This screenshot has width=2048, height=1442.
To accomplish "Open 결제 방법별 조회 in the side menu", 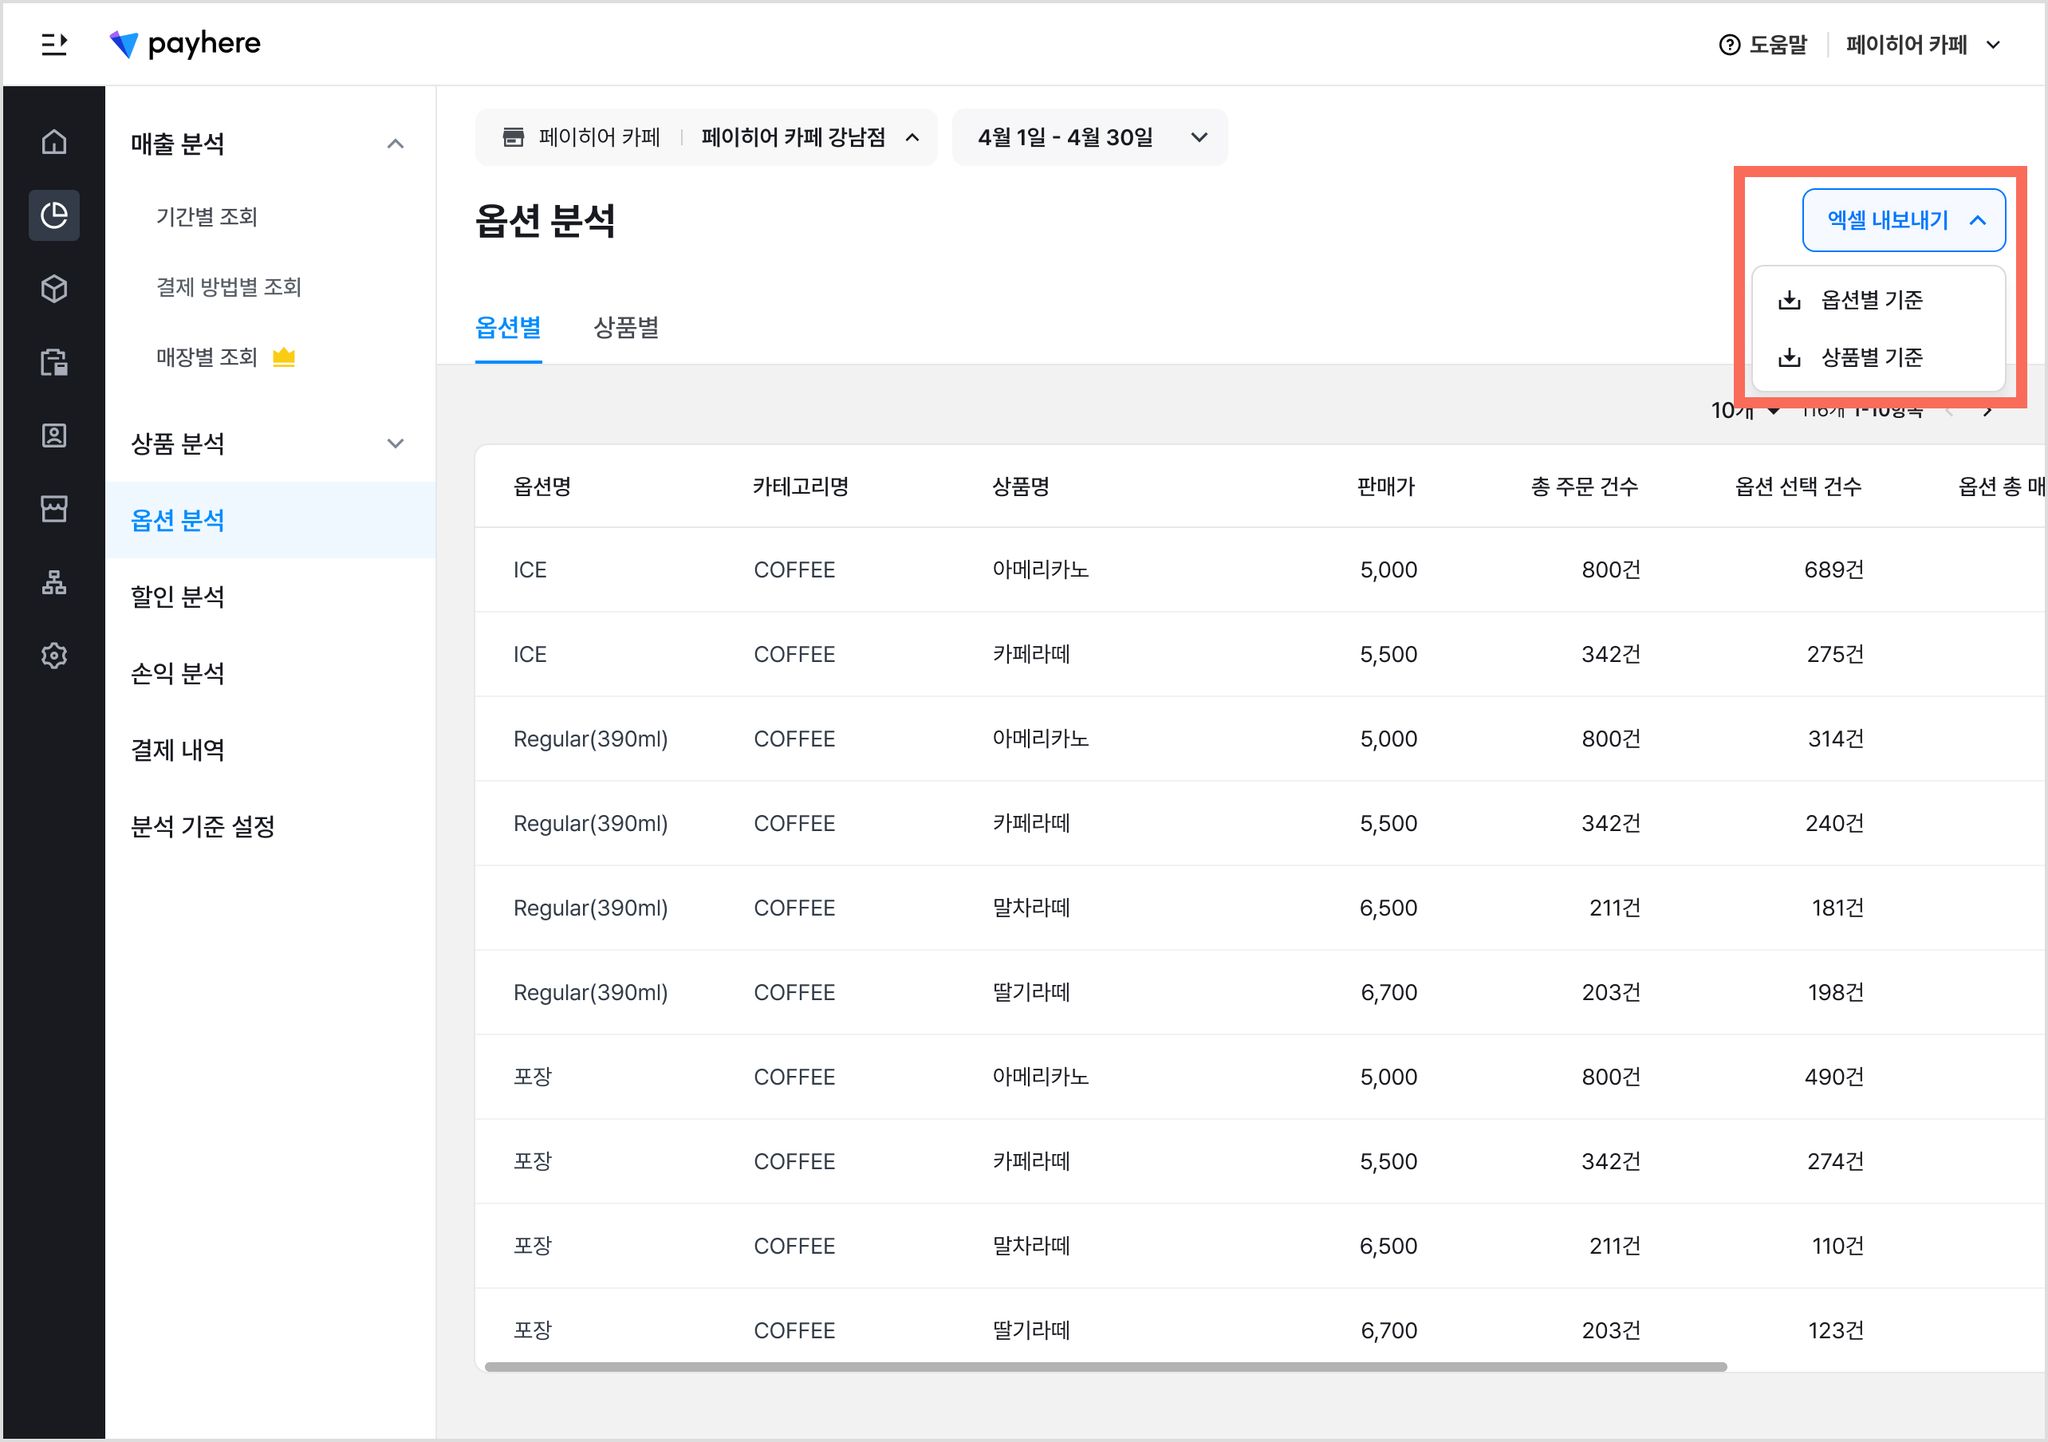I will [x=229, y=287].
